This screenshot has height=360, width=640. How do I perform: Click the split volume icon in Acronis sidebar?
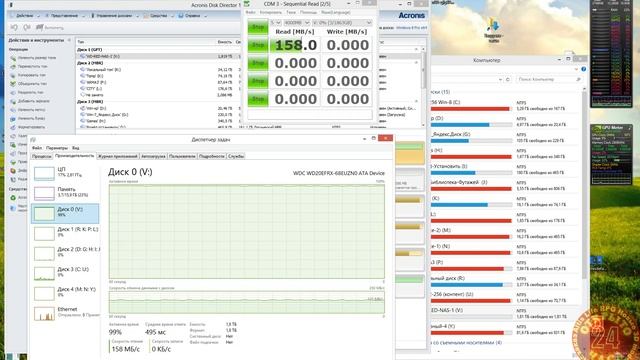point(13,92)
